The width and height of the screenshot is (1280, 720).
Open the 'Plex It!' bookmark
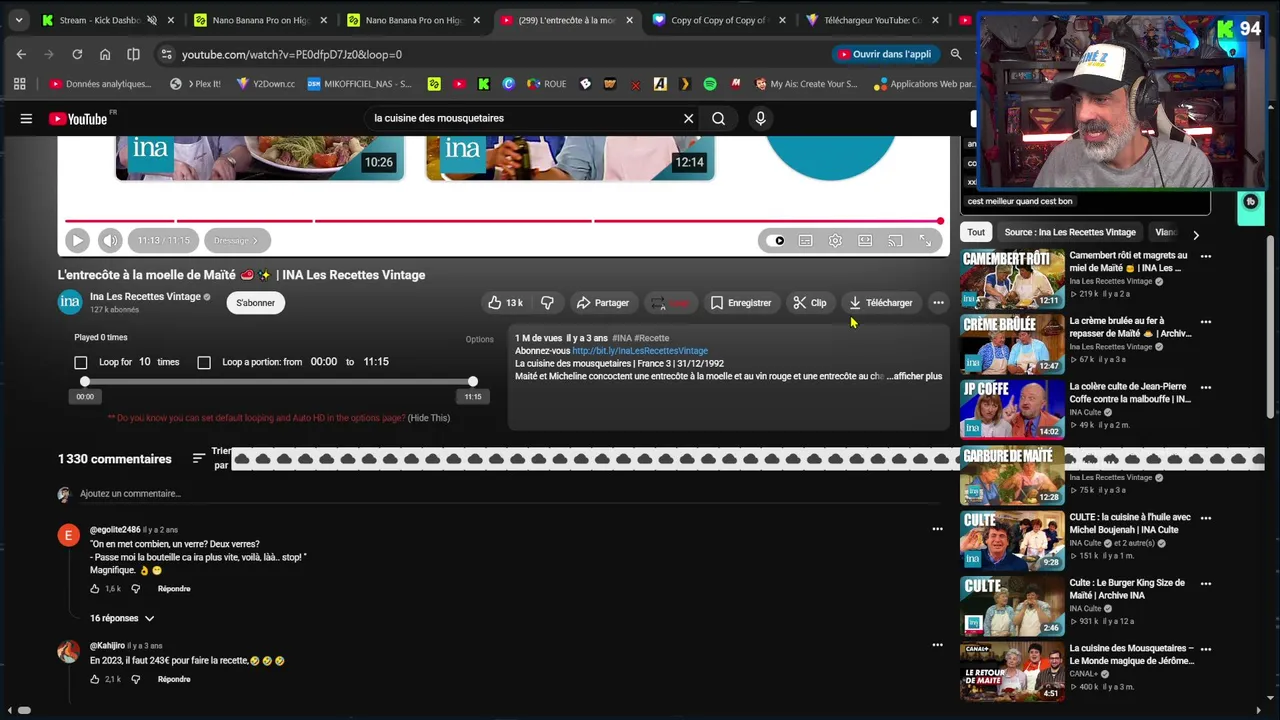point(195,84)
